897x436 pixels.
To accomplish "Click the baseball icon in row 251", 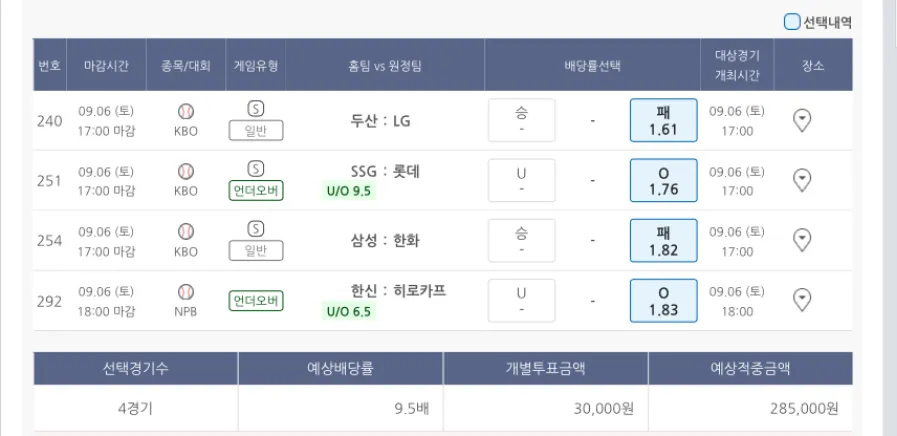I will click(186, 171).
